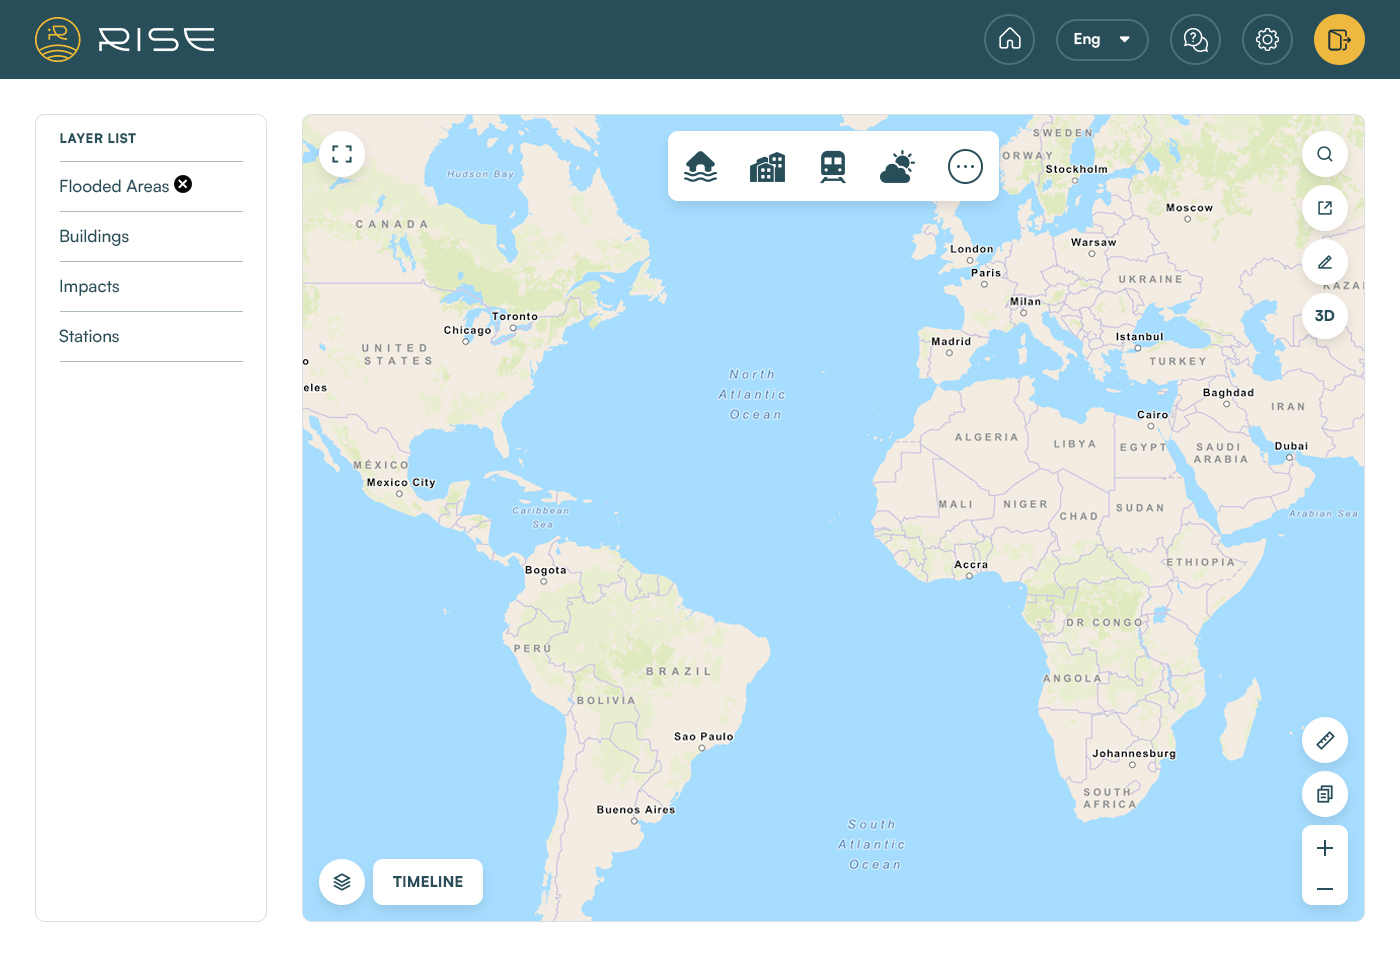Open the Eng language dropdown
This screenshot has width=1400, height=956.
click(1102, 40)
